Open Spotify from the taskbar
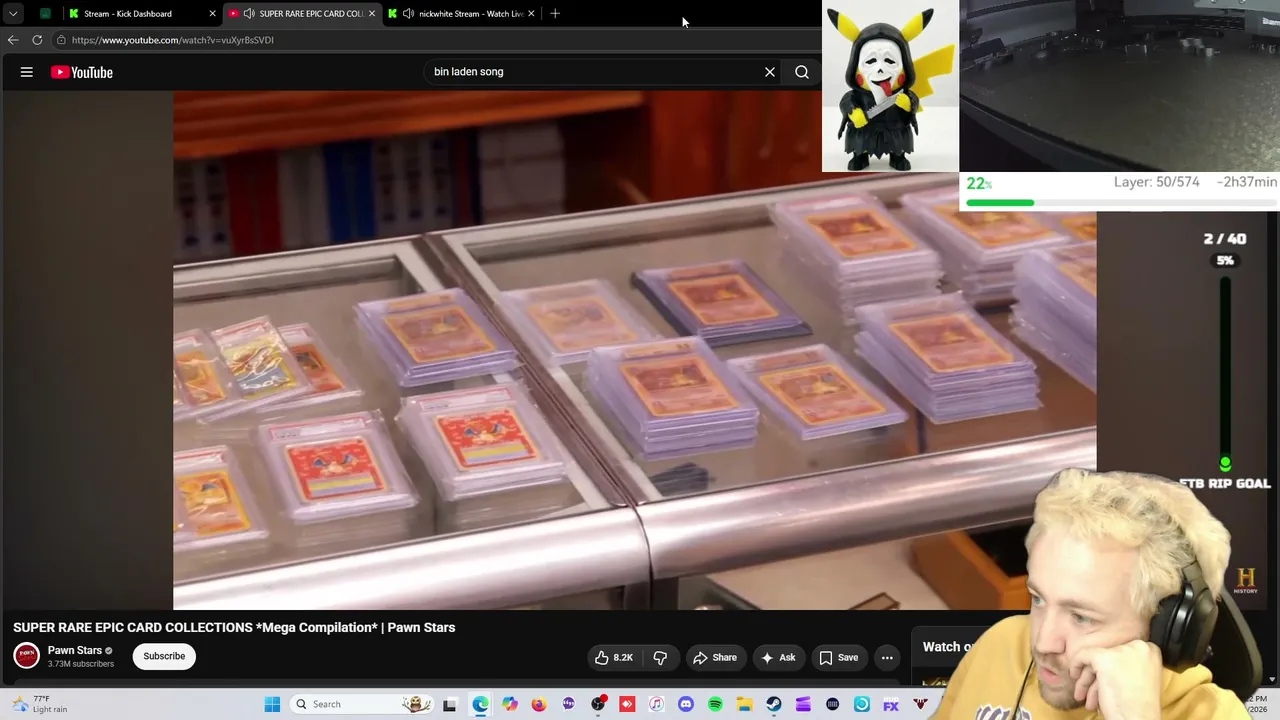 coord(715,704)
